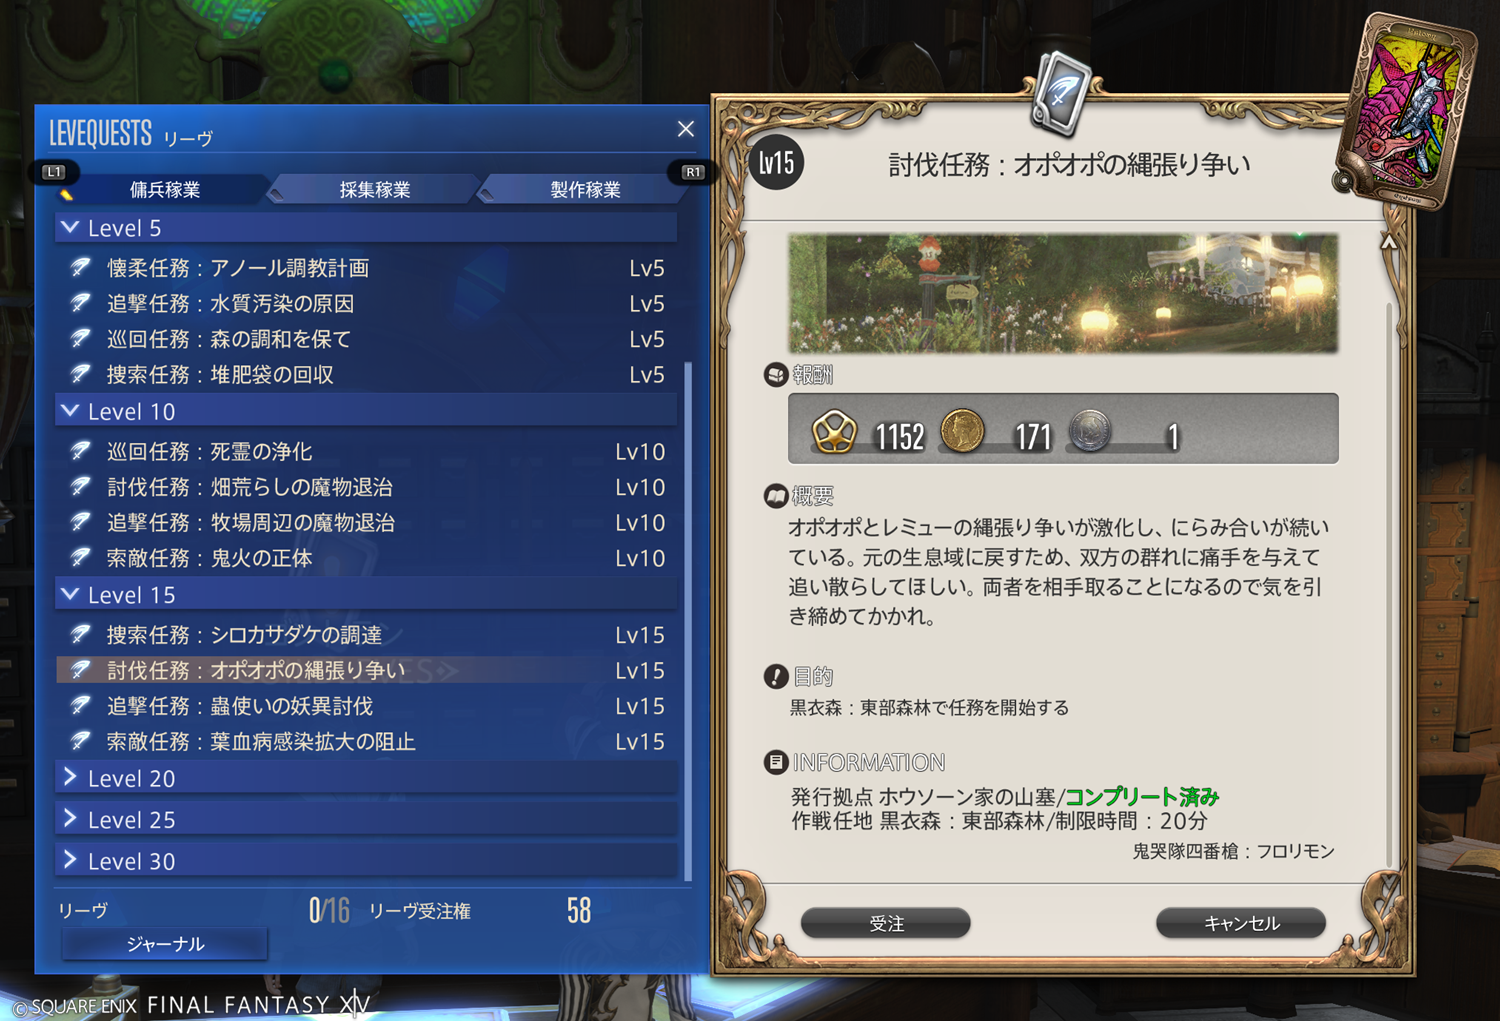Click feather icon beside 懐柔任務:アノール調教計画
This screenshot has height=1021, width=1500.
pyautogui.click(x=80, y=268)
